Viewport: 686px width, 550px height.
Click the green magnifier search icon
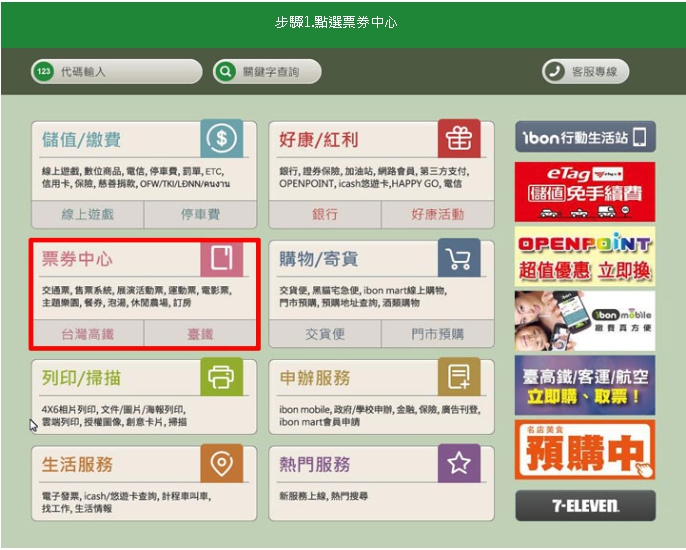[x=226, y=71]
